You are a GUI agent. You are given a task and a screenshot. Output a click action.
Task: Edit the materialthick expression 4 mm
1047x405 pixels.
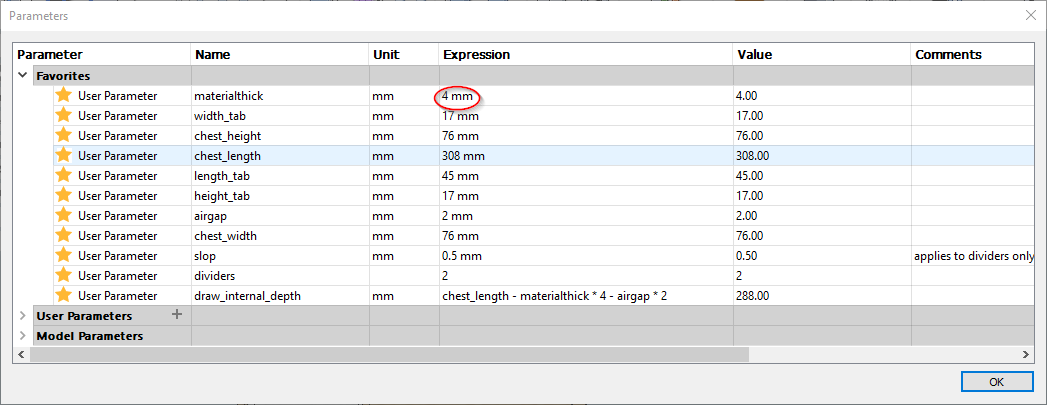[x=459, y=96]
